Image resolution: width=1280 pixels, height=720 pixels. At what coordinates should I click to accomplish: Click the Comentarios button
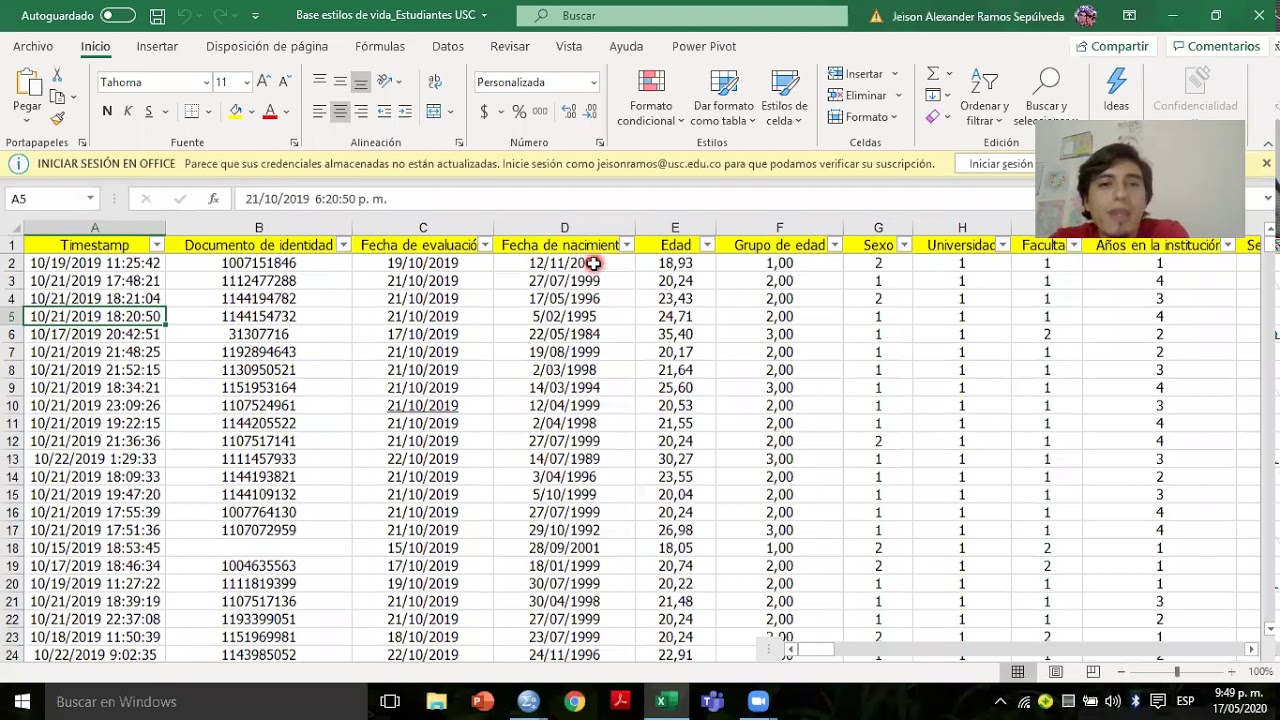pos(1216,46)
